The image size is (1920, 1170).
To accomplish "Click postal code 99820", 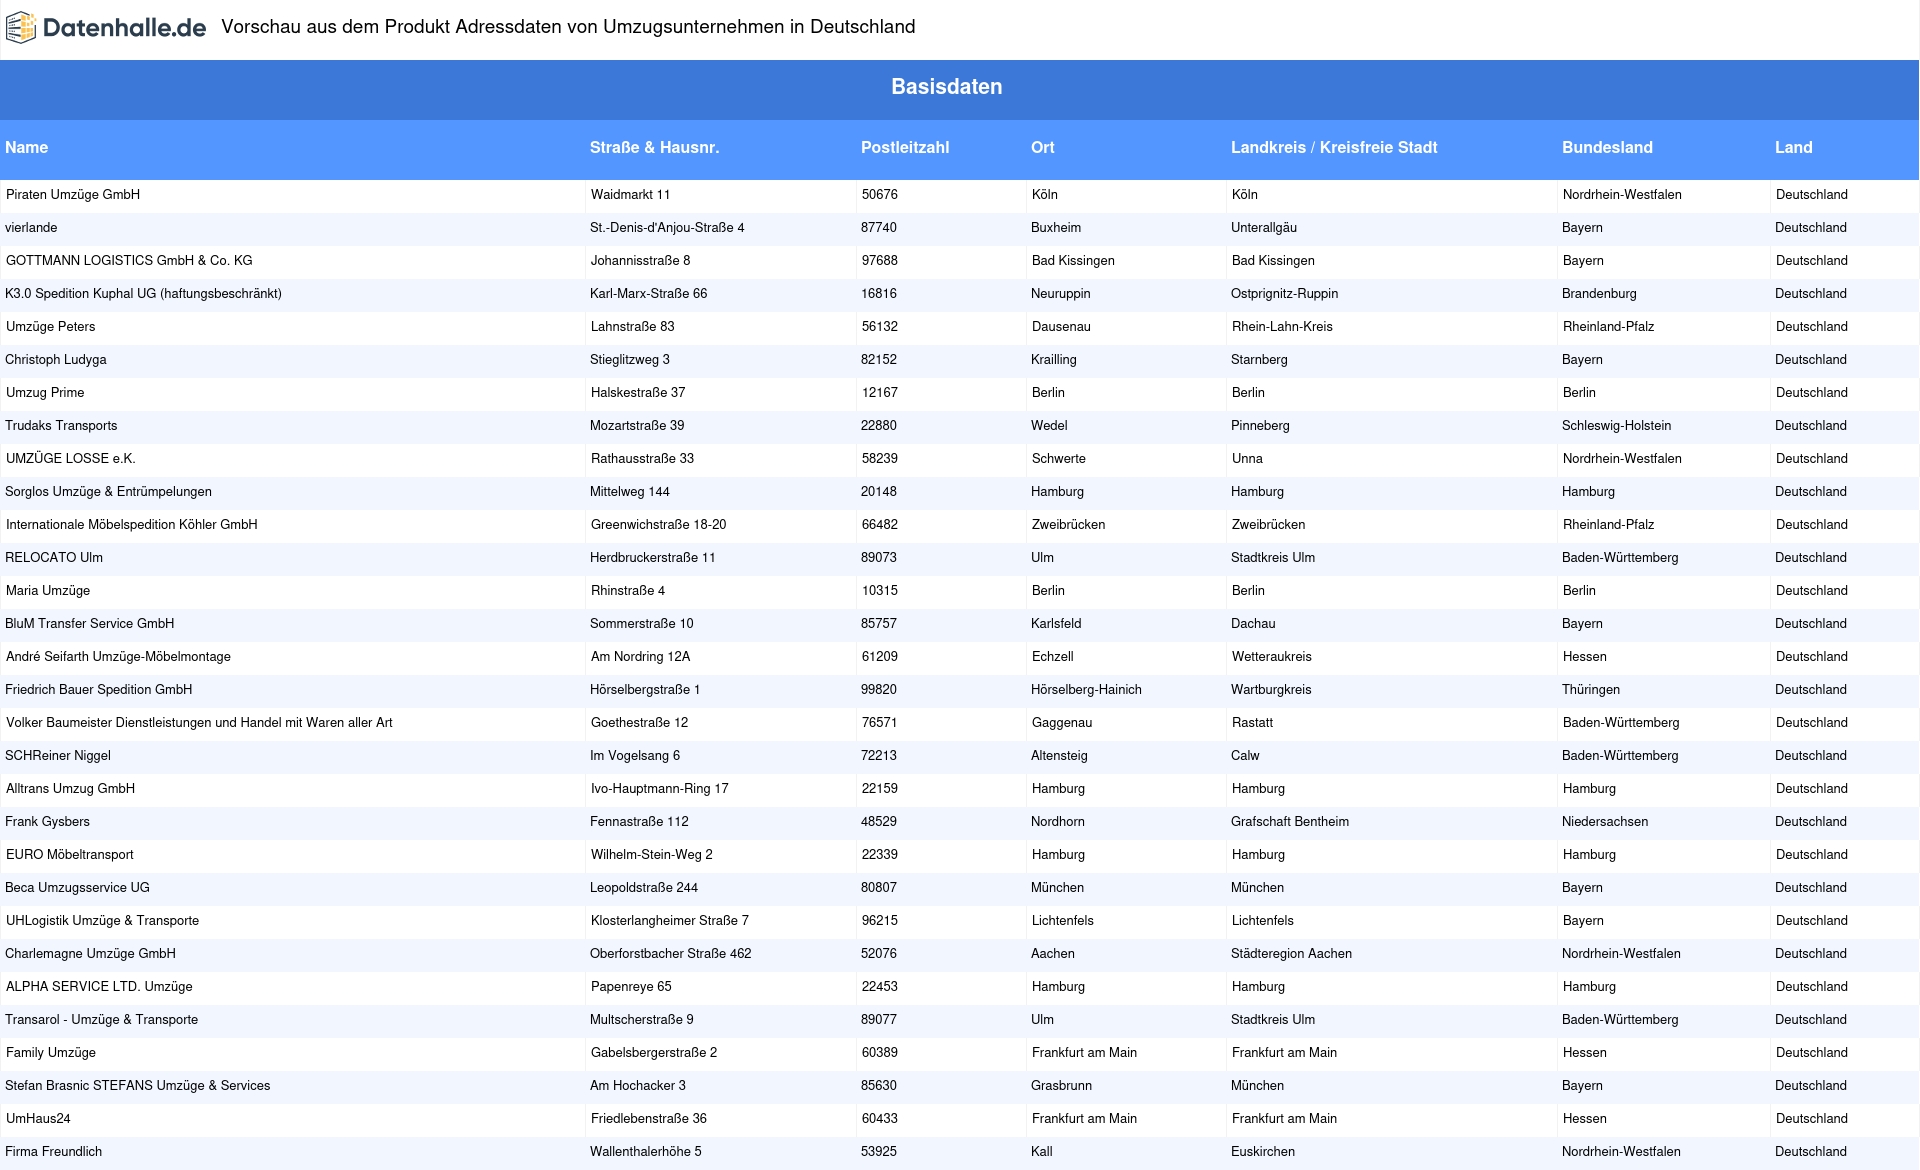I will click(x=879, y=690).
